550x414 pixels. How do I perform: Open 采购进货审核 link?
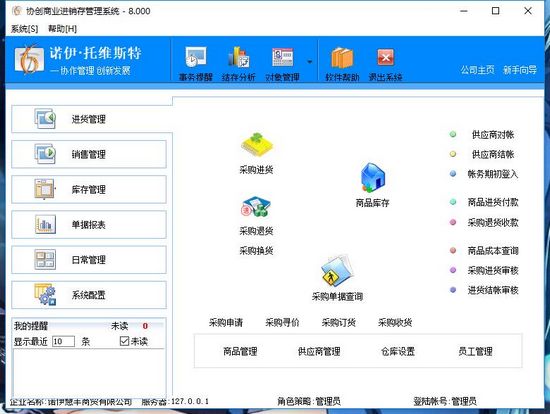pos(493,271)
